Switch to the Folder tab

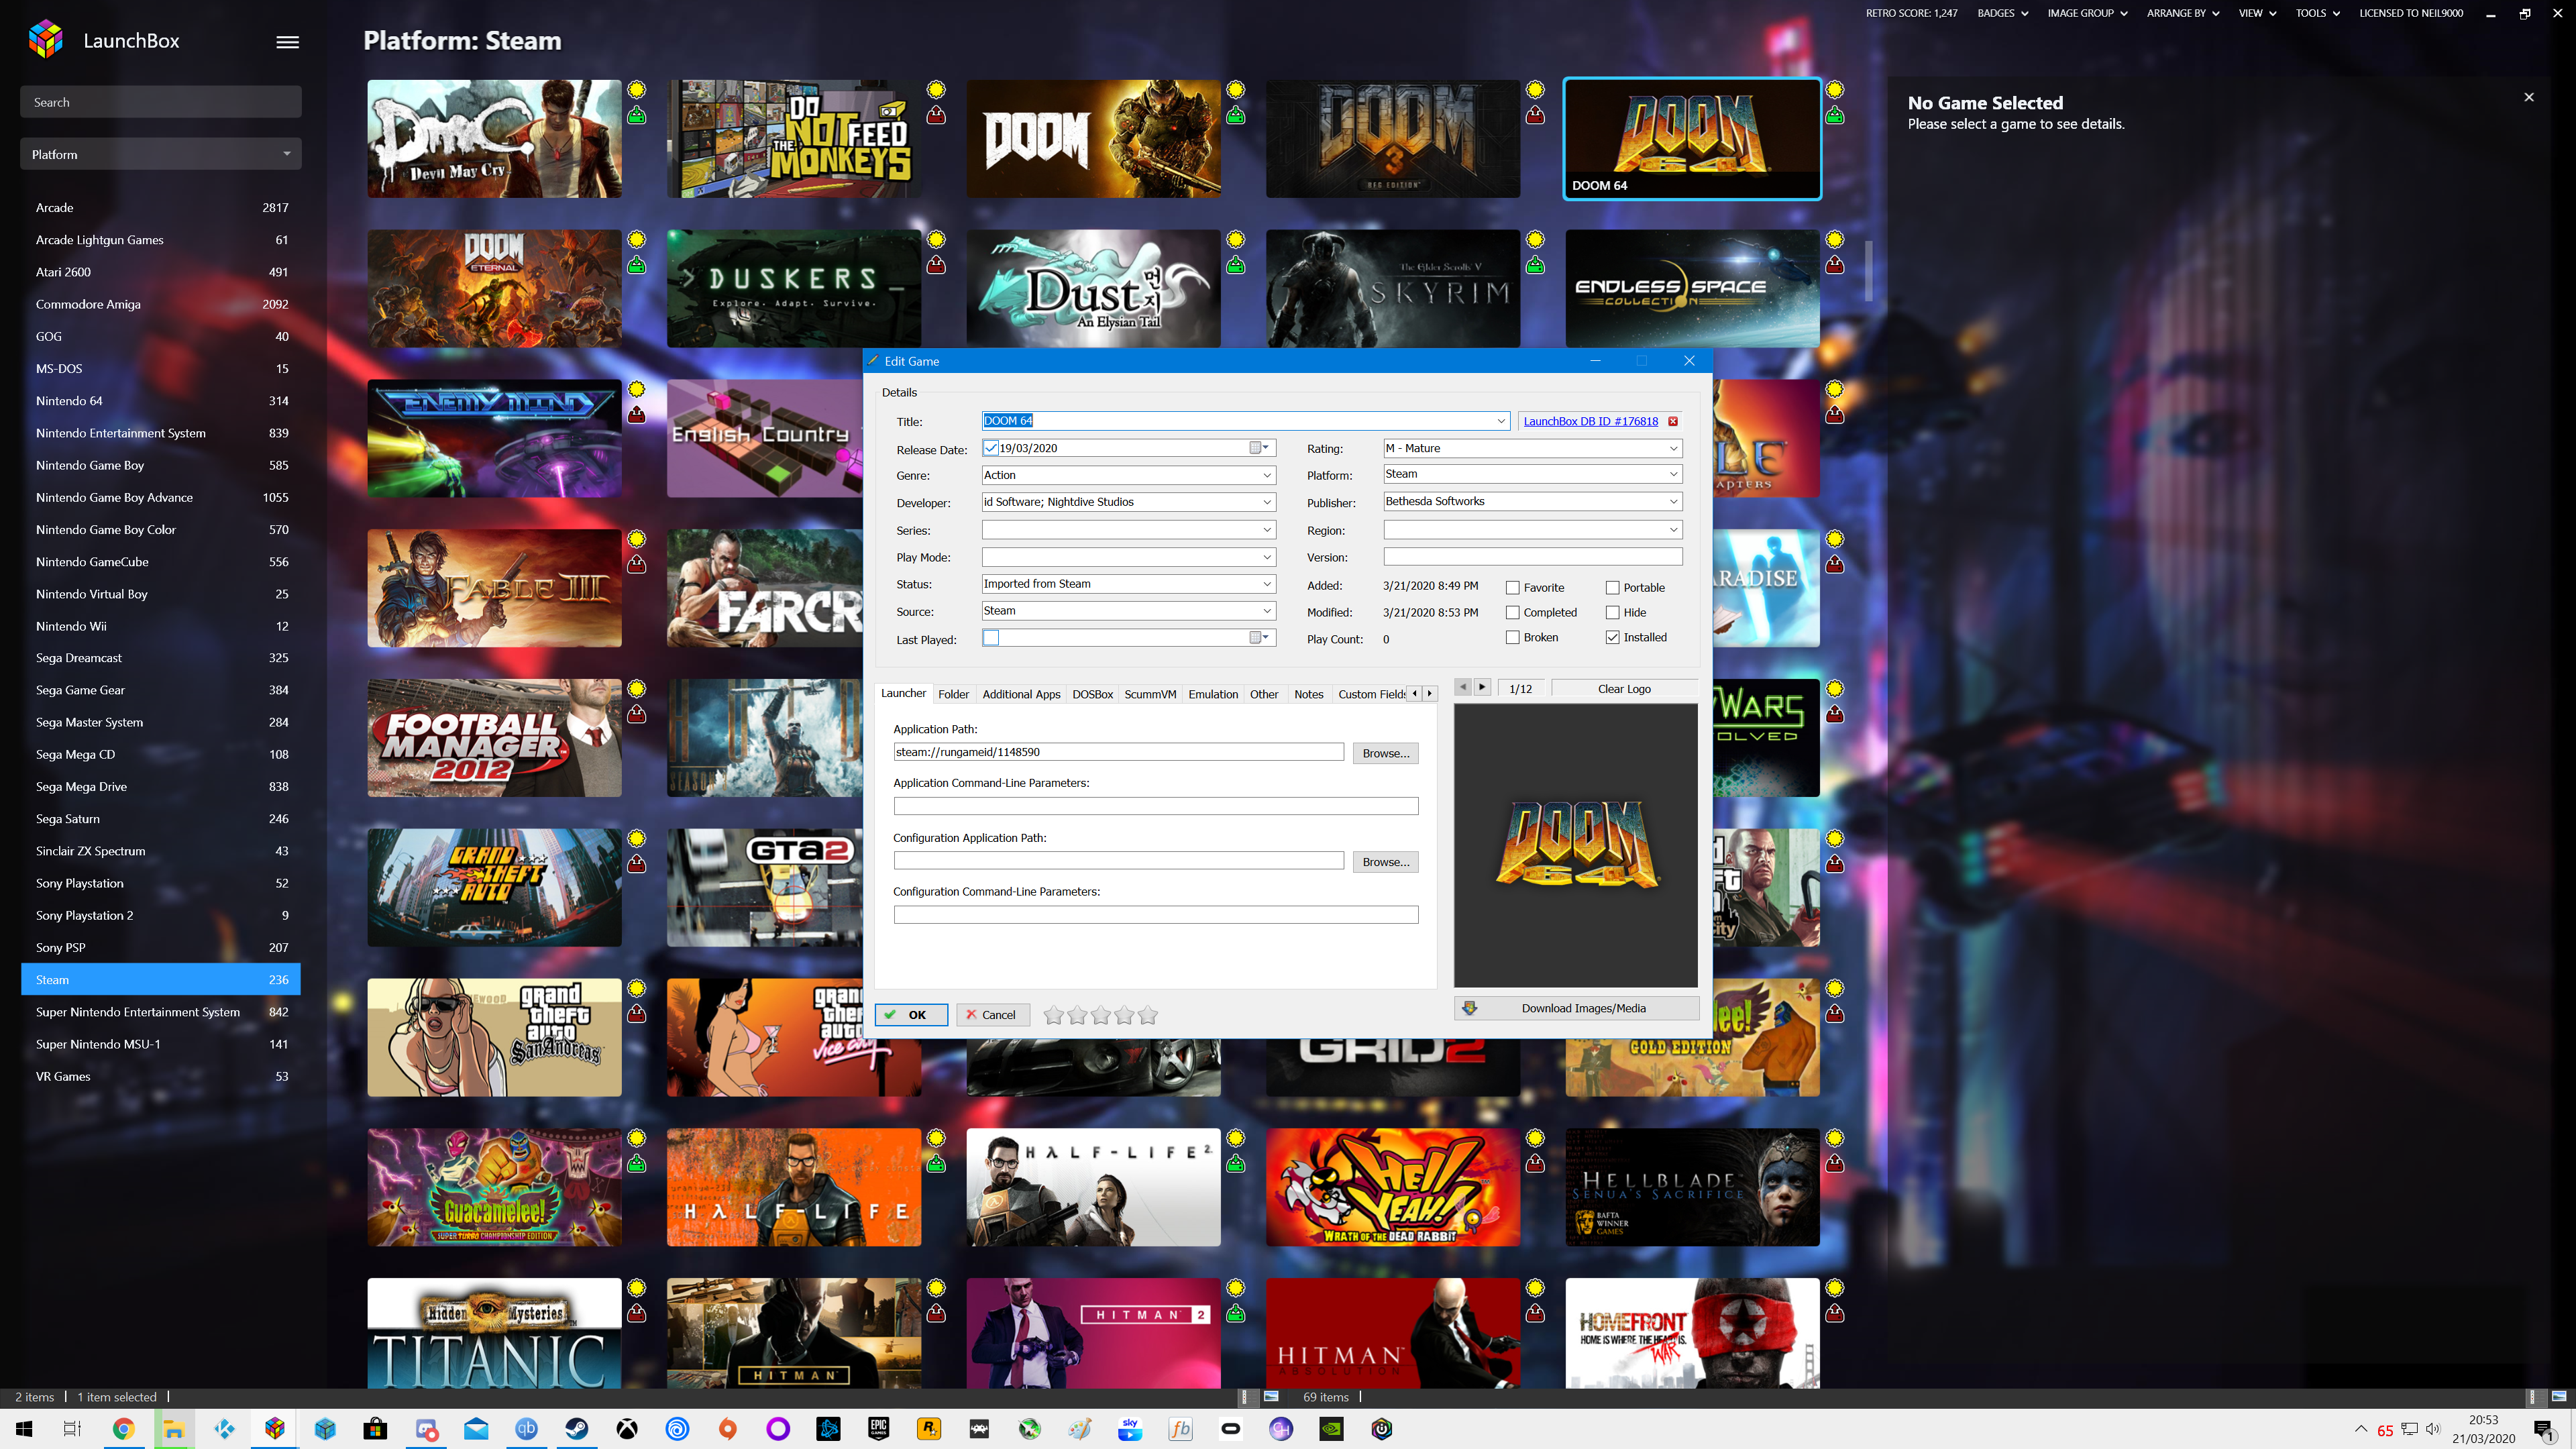(x=953, y=694)
